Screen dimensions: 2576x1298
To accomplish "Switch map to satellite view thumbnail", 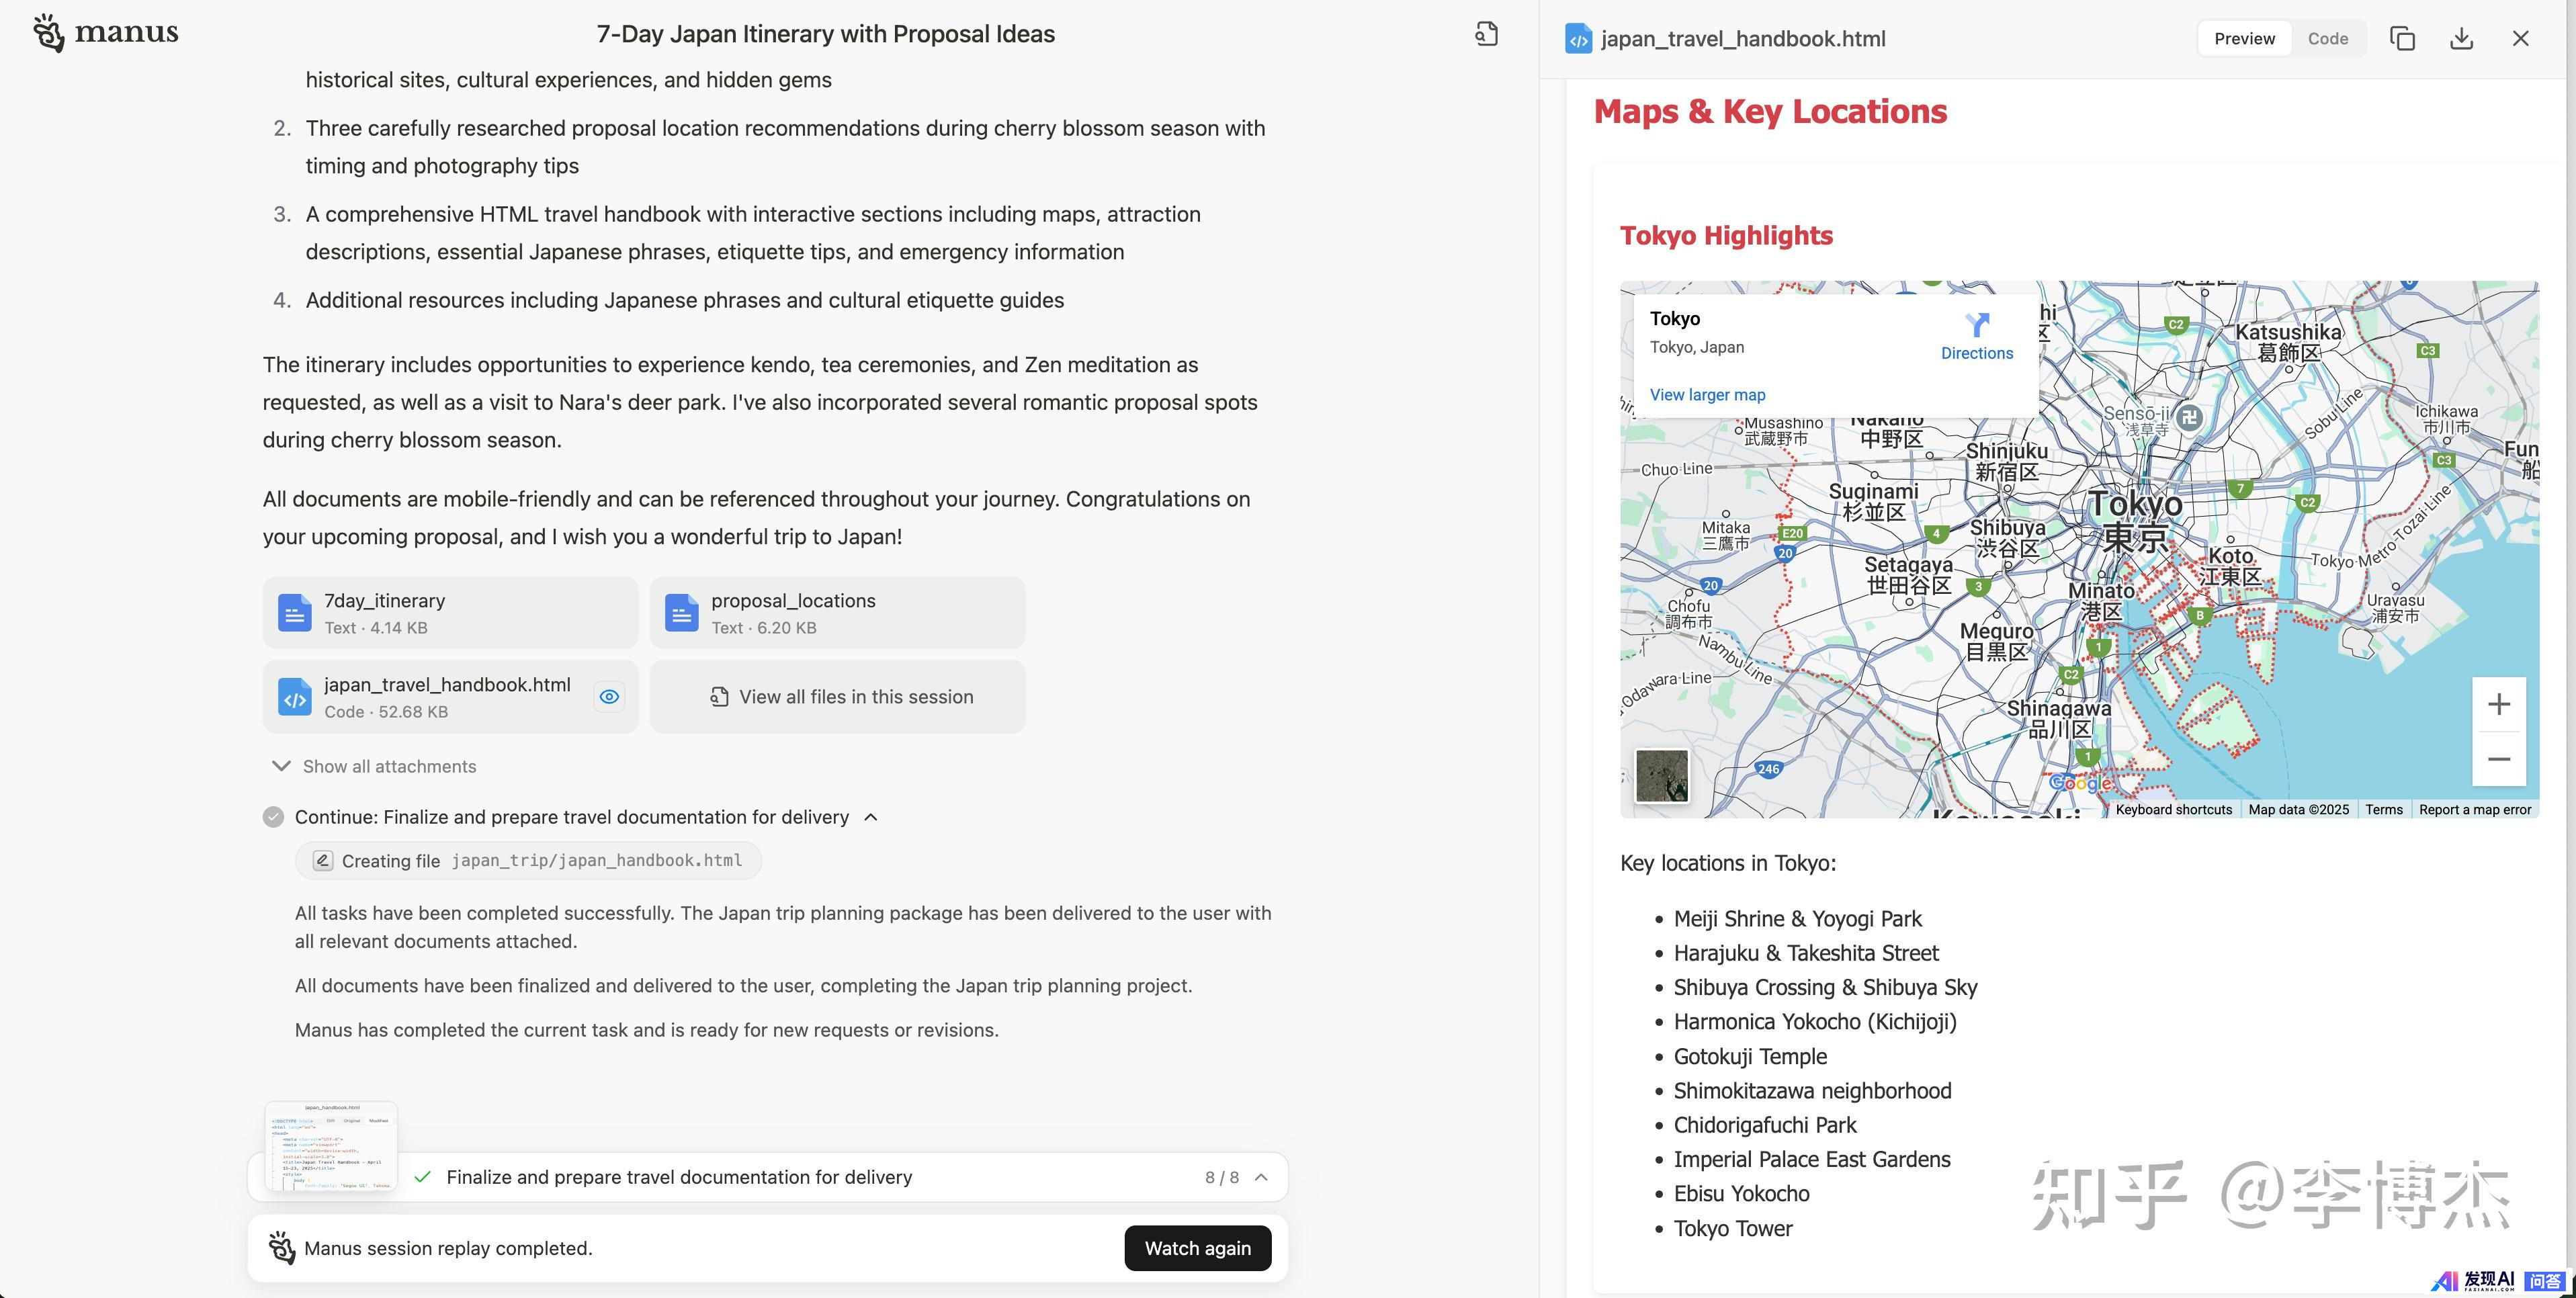I will point(1661,776).
